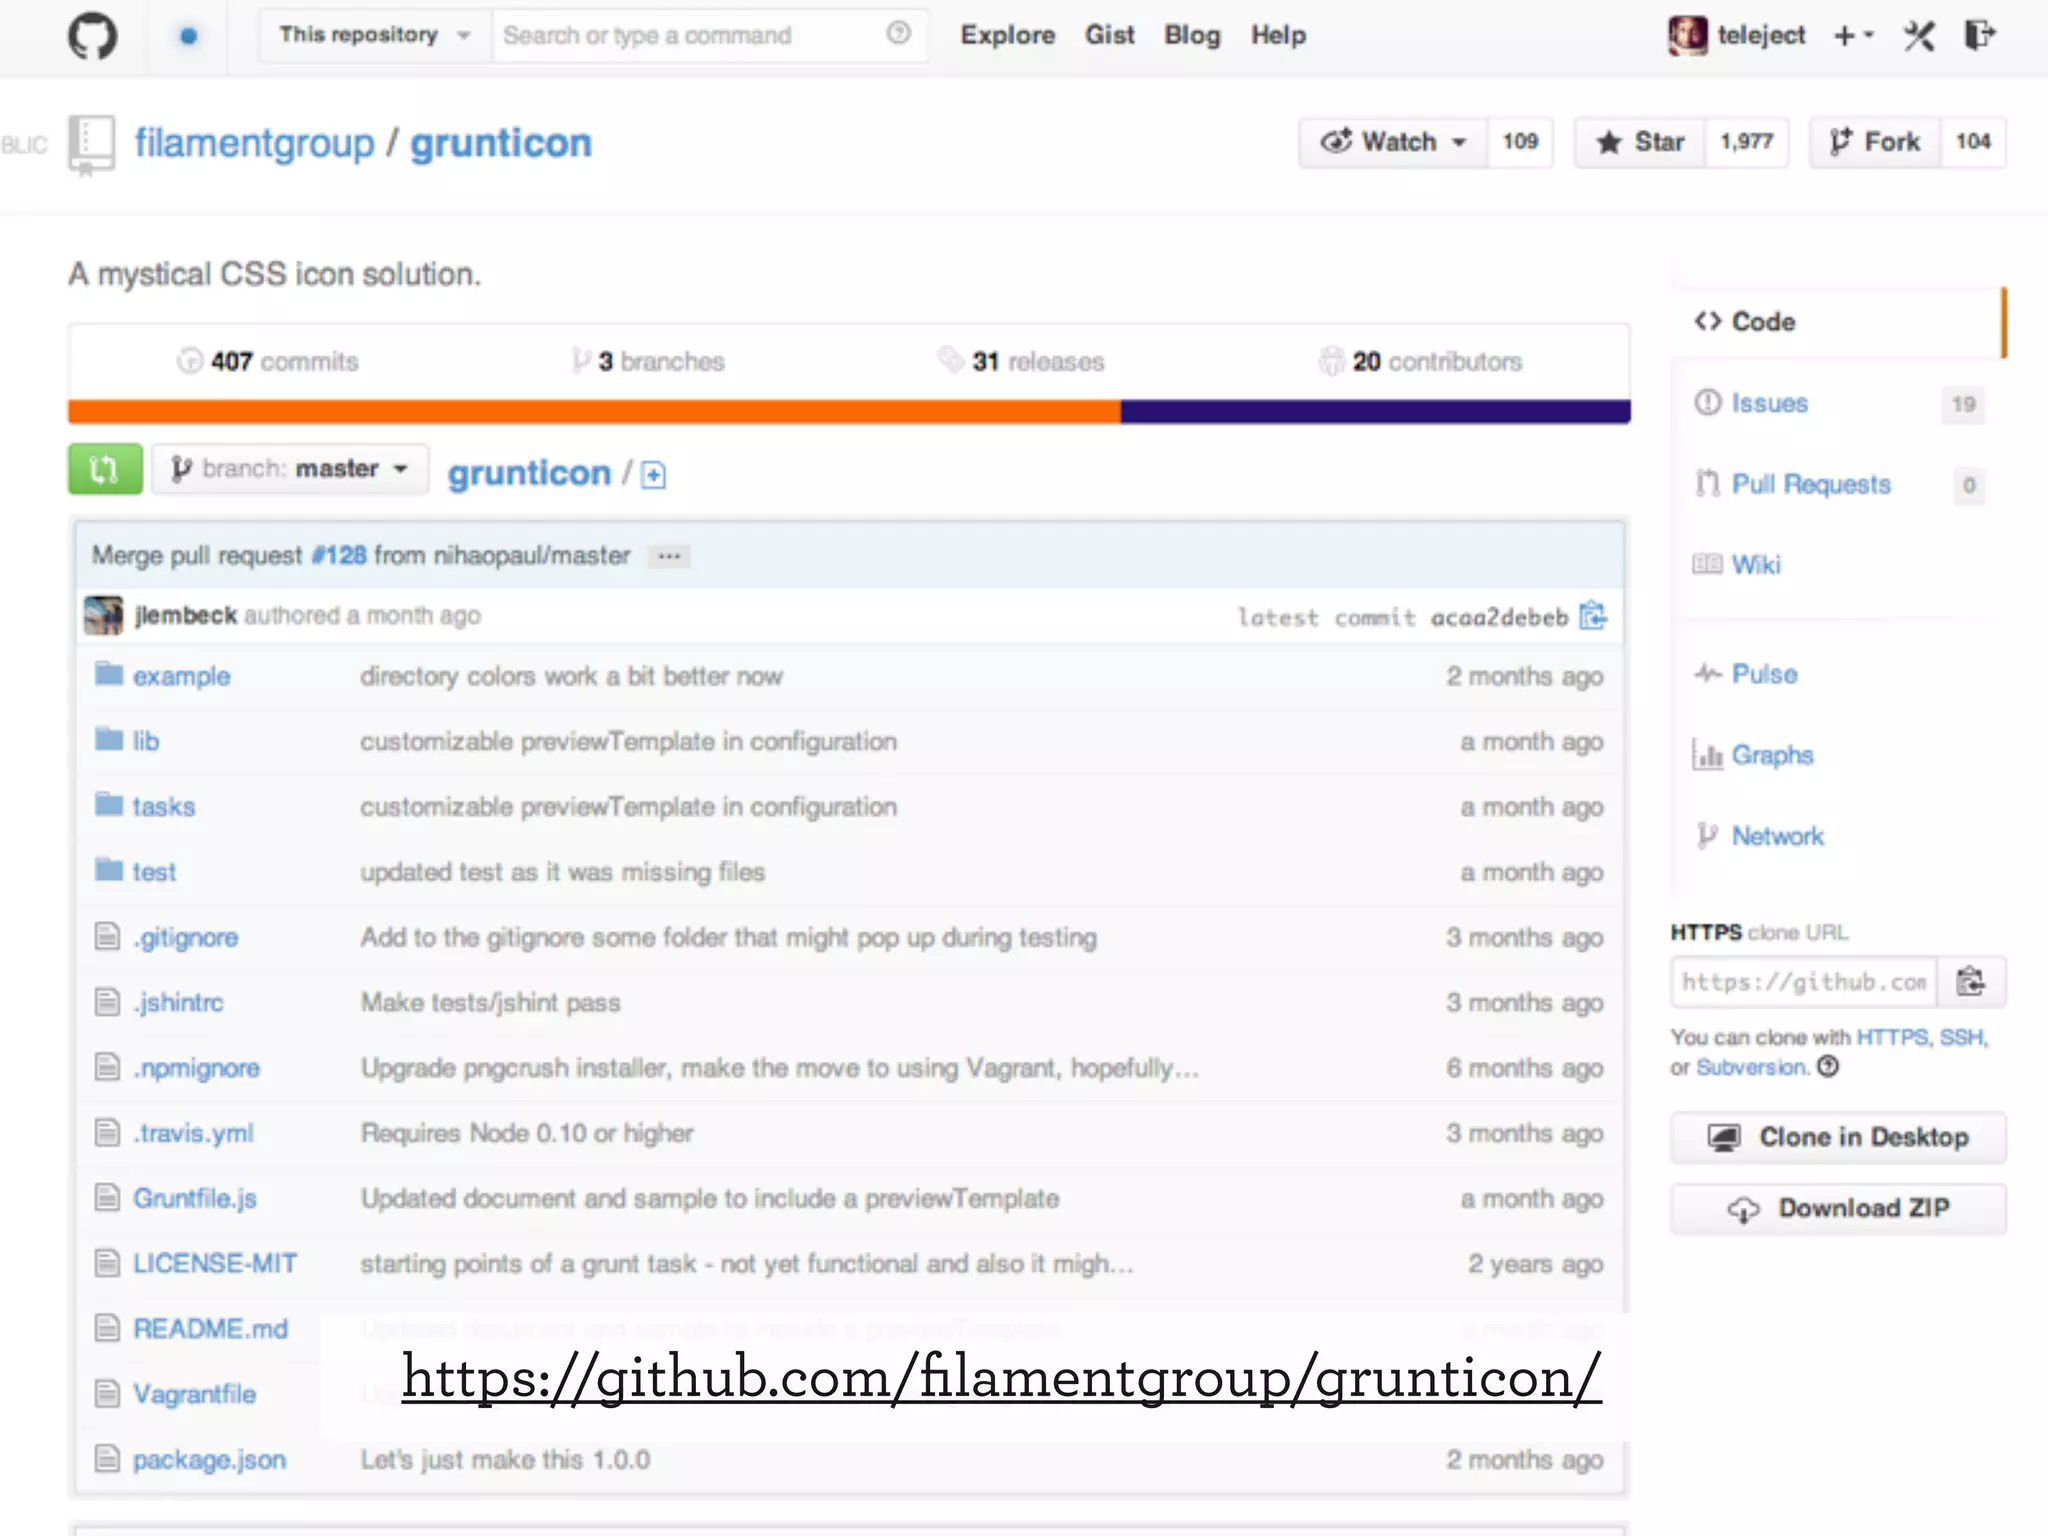Image resolution: width=2048 pixels, height=1536 pixels.
Task: Click Download ZIP button
Action: click(x=1838, y=1209)
